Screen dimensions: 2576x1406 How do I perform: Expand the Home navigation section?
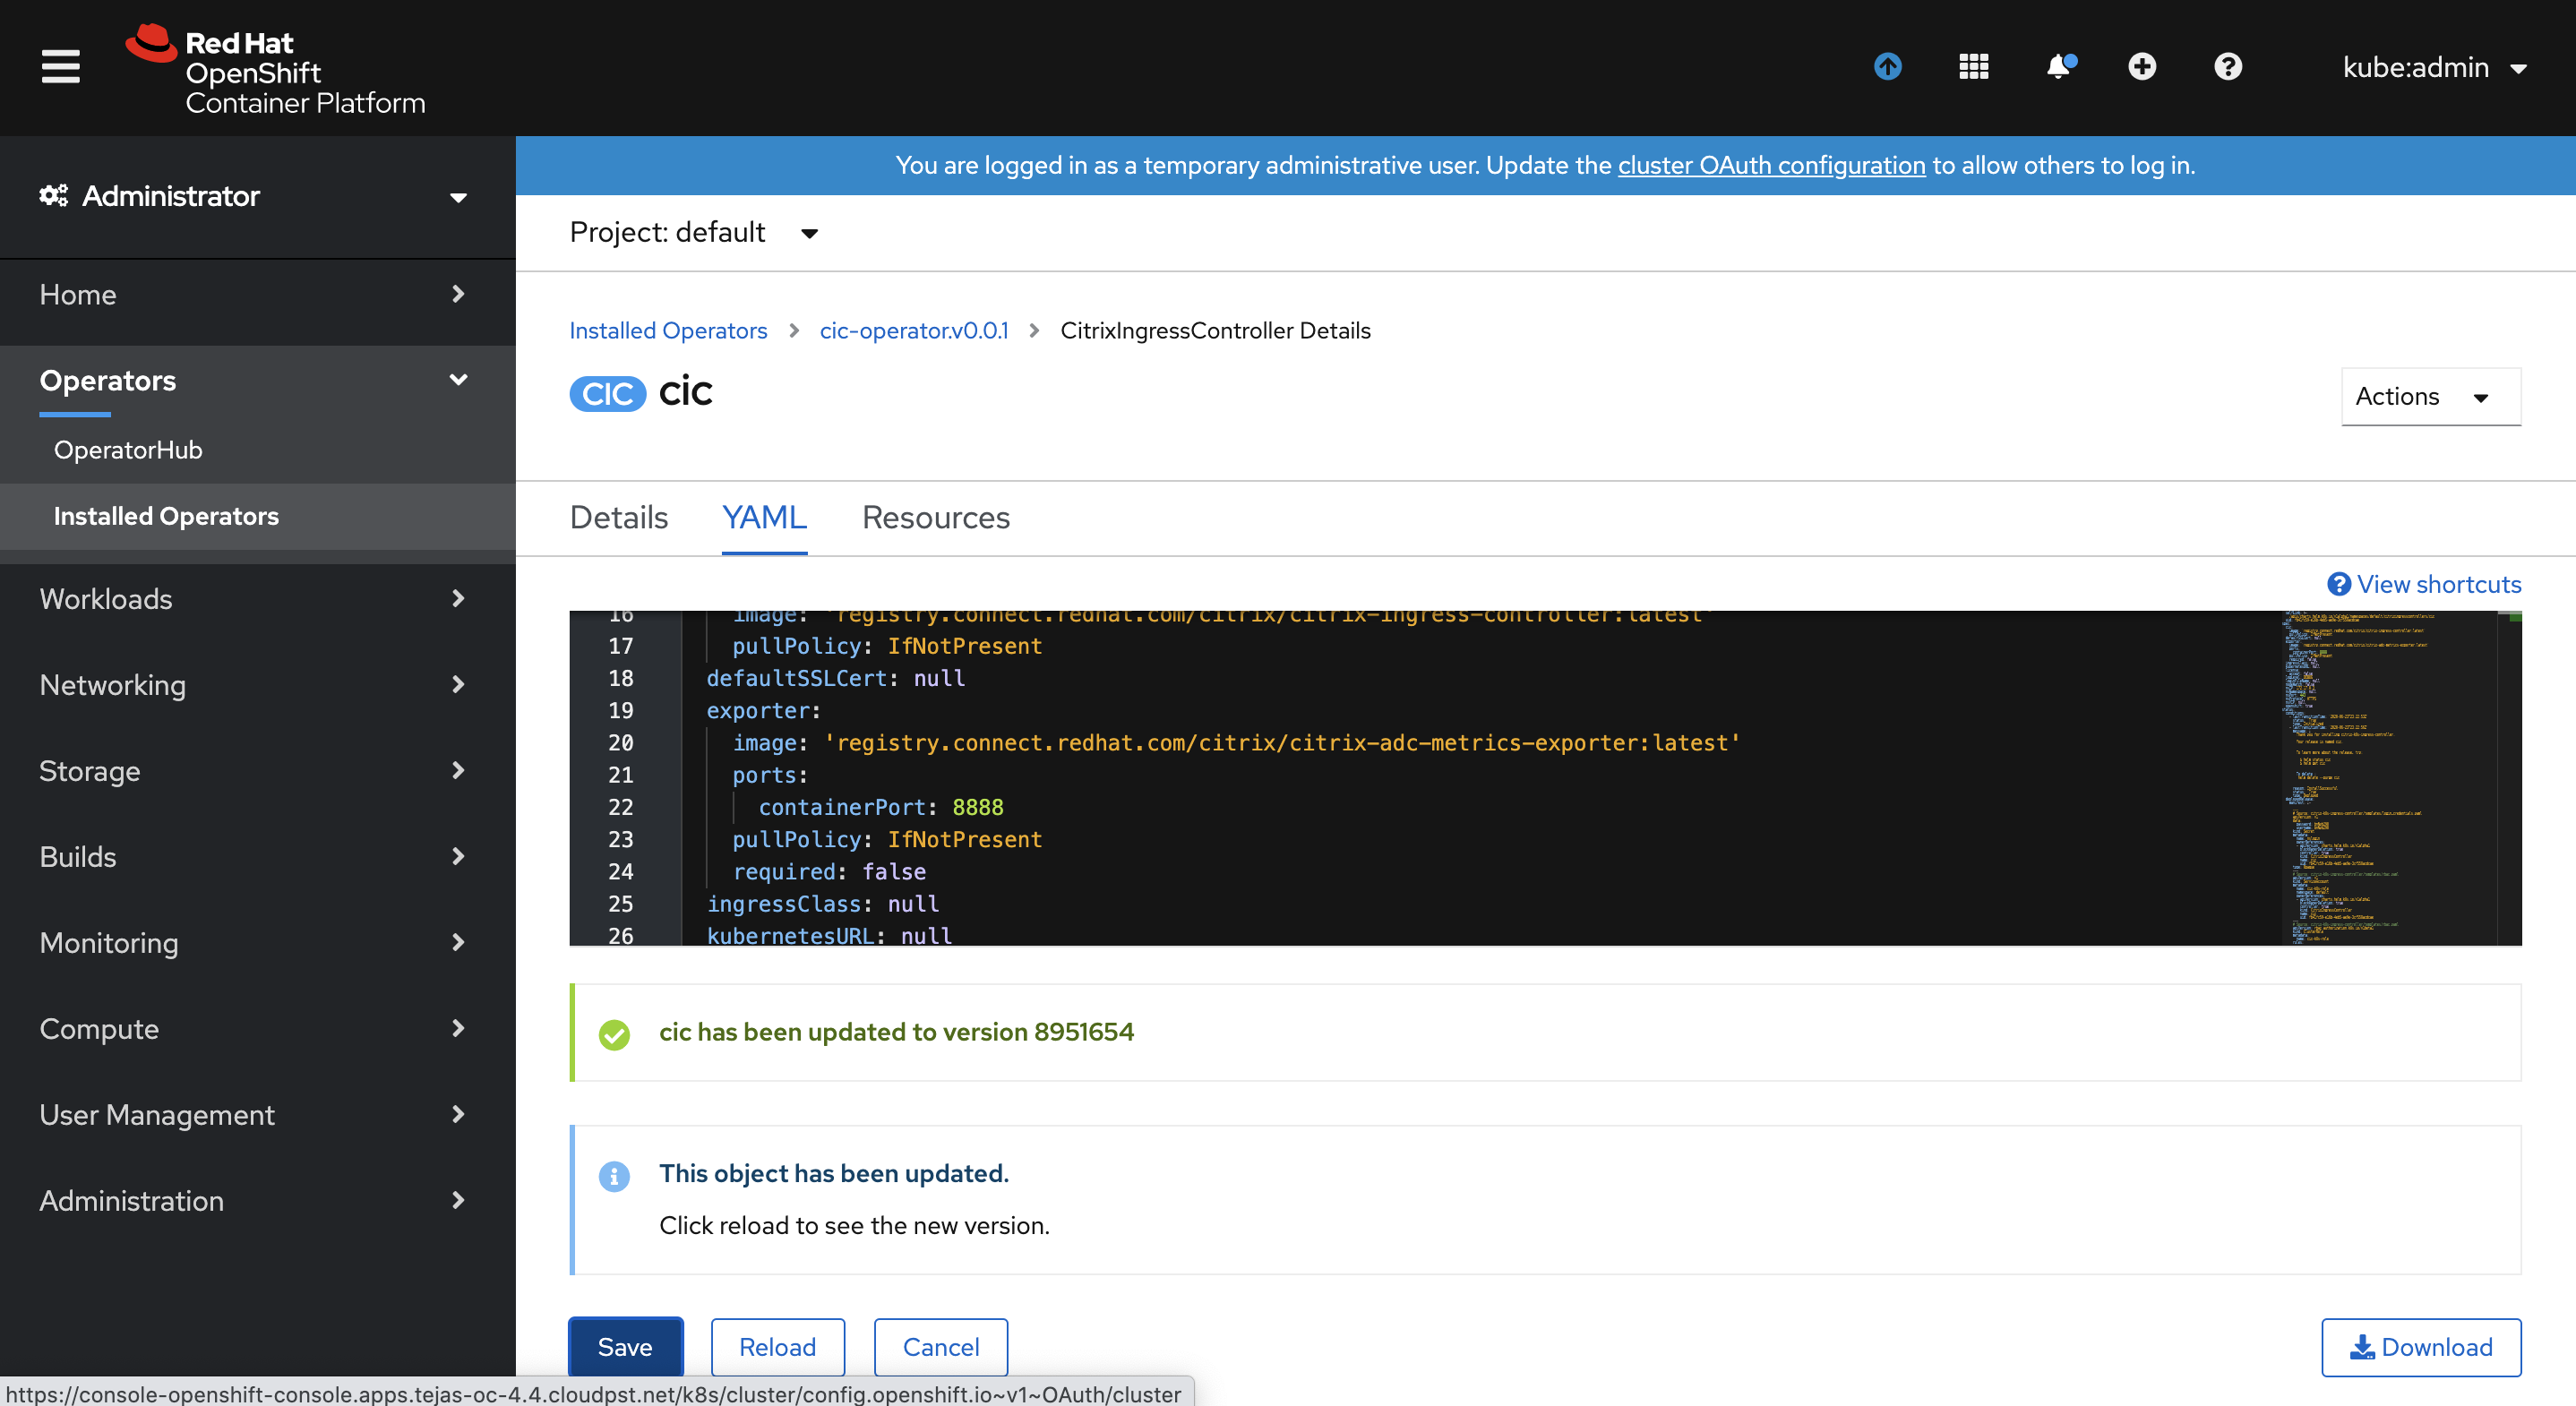click(x=258, y=294)
